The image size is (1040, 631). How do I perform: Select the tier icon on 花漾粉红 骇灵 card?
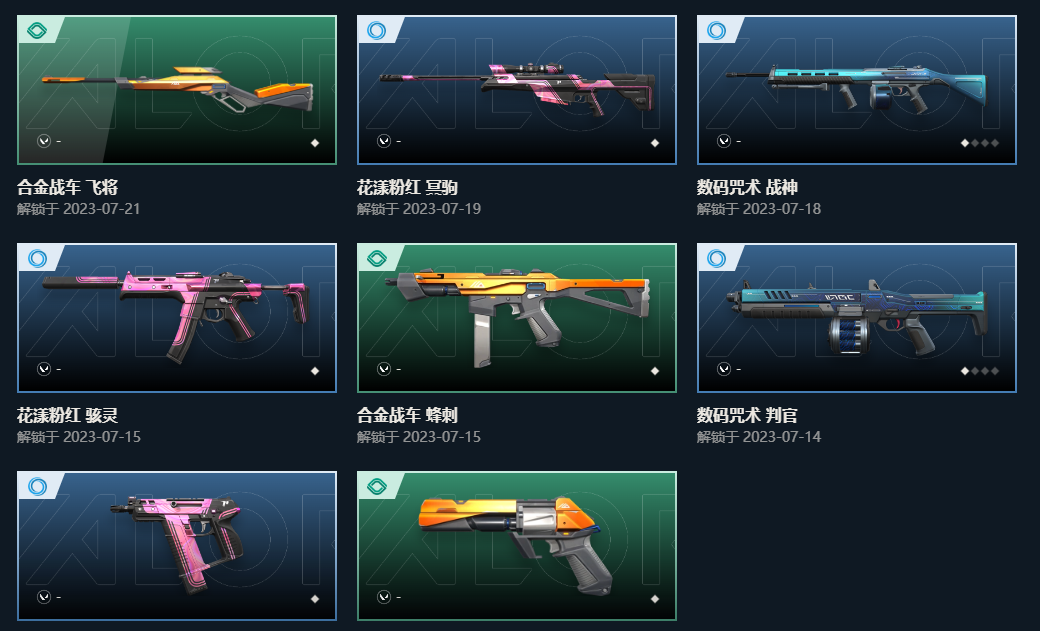(36, 258)
